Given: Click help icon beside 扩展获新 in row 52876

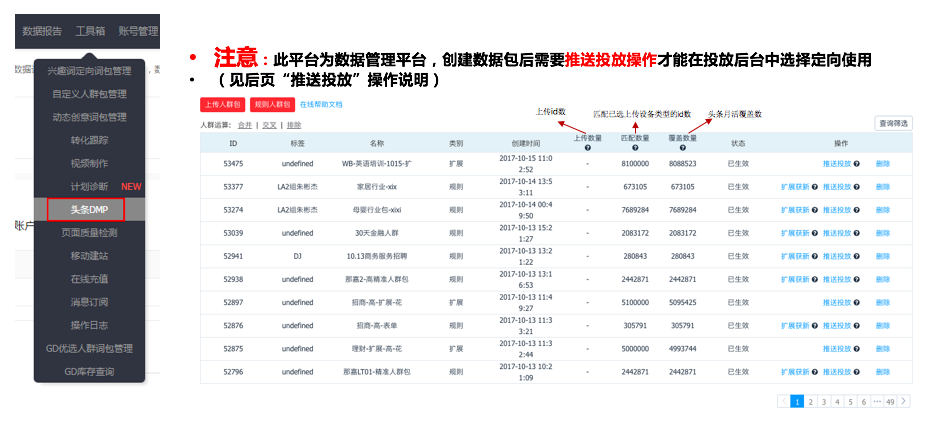Looking at the screenshot, I should 814,326.
